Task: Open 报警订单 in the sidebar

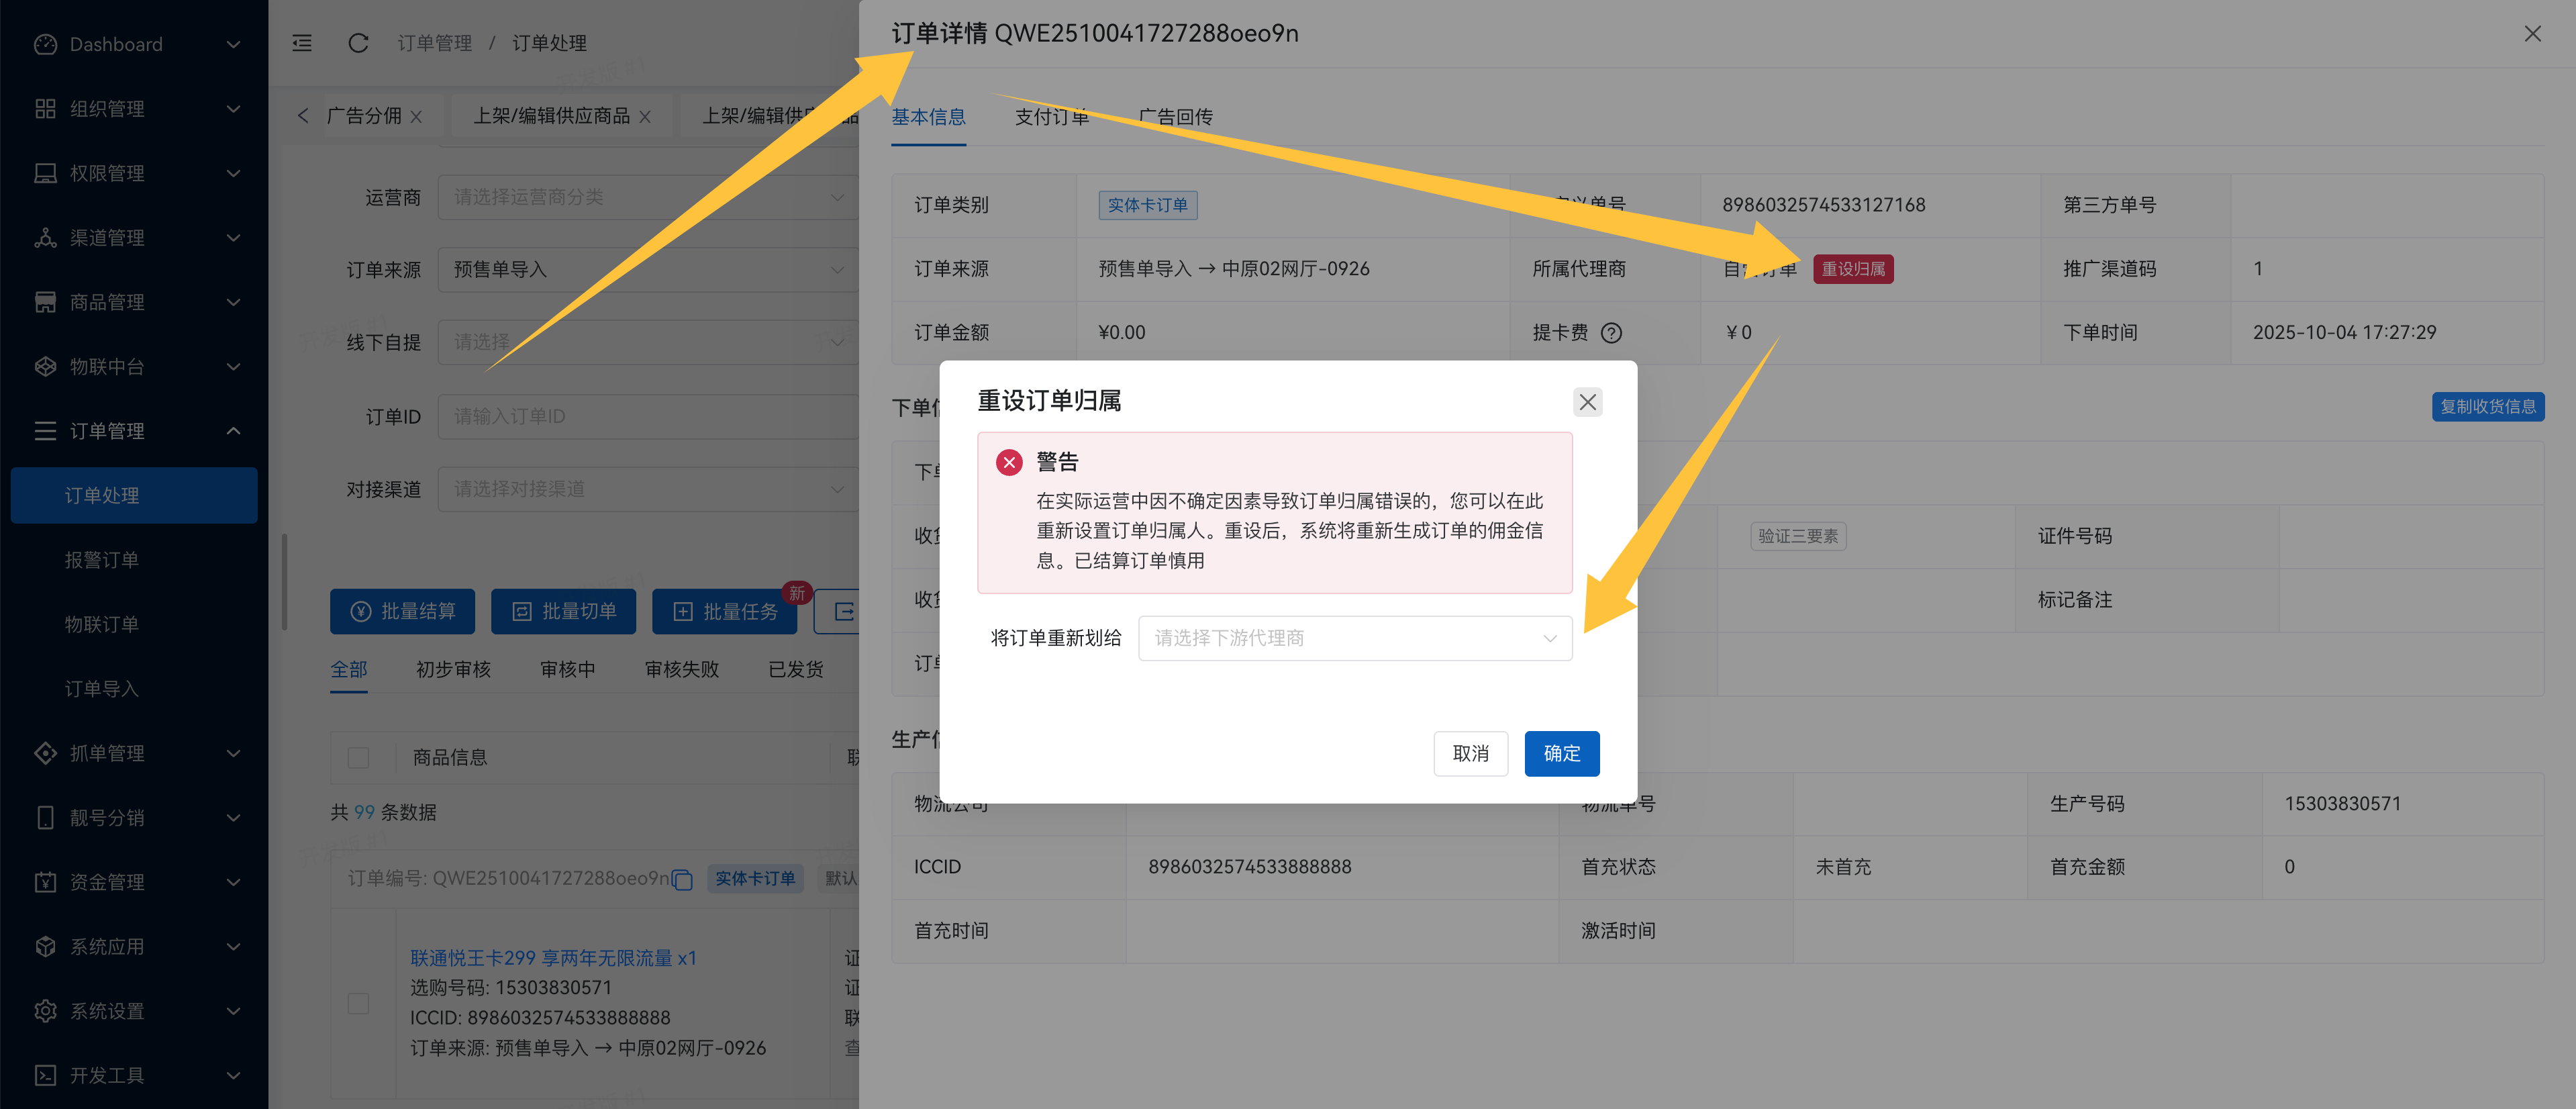Action: point(102,560)
